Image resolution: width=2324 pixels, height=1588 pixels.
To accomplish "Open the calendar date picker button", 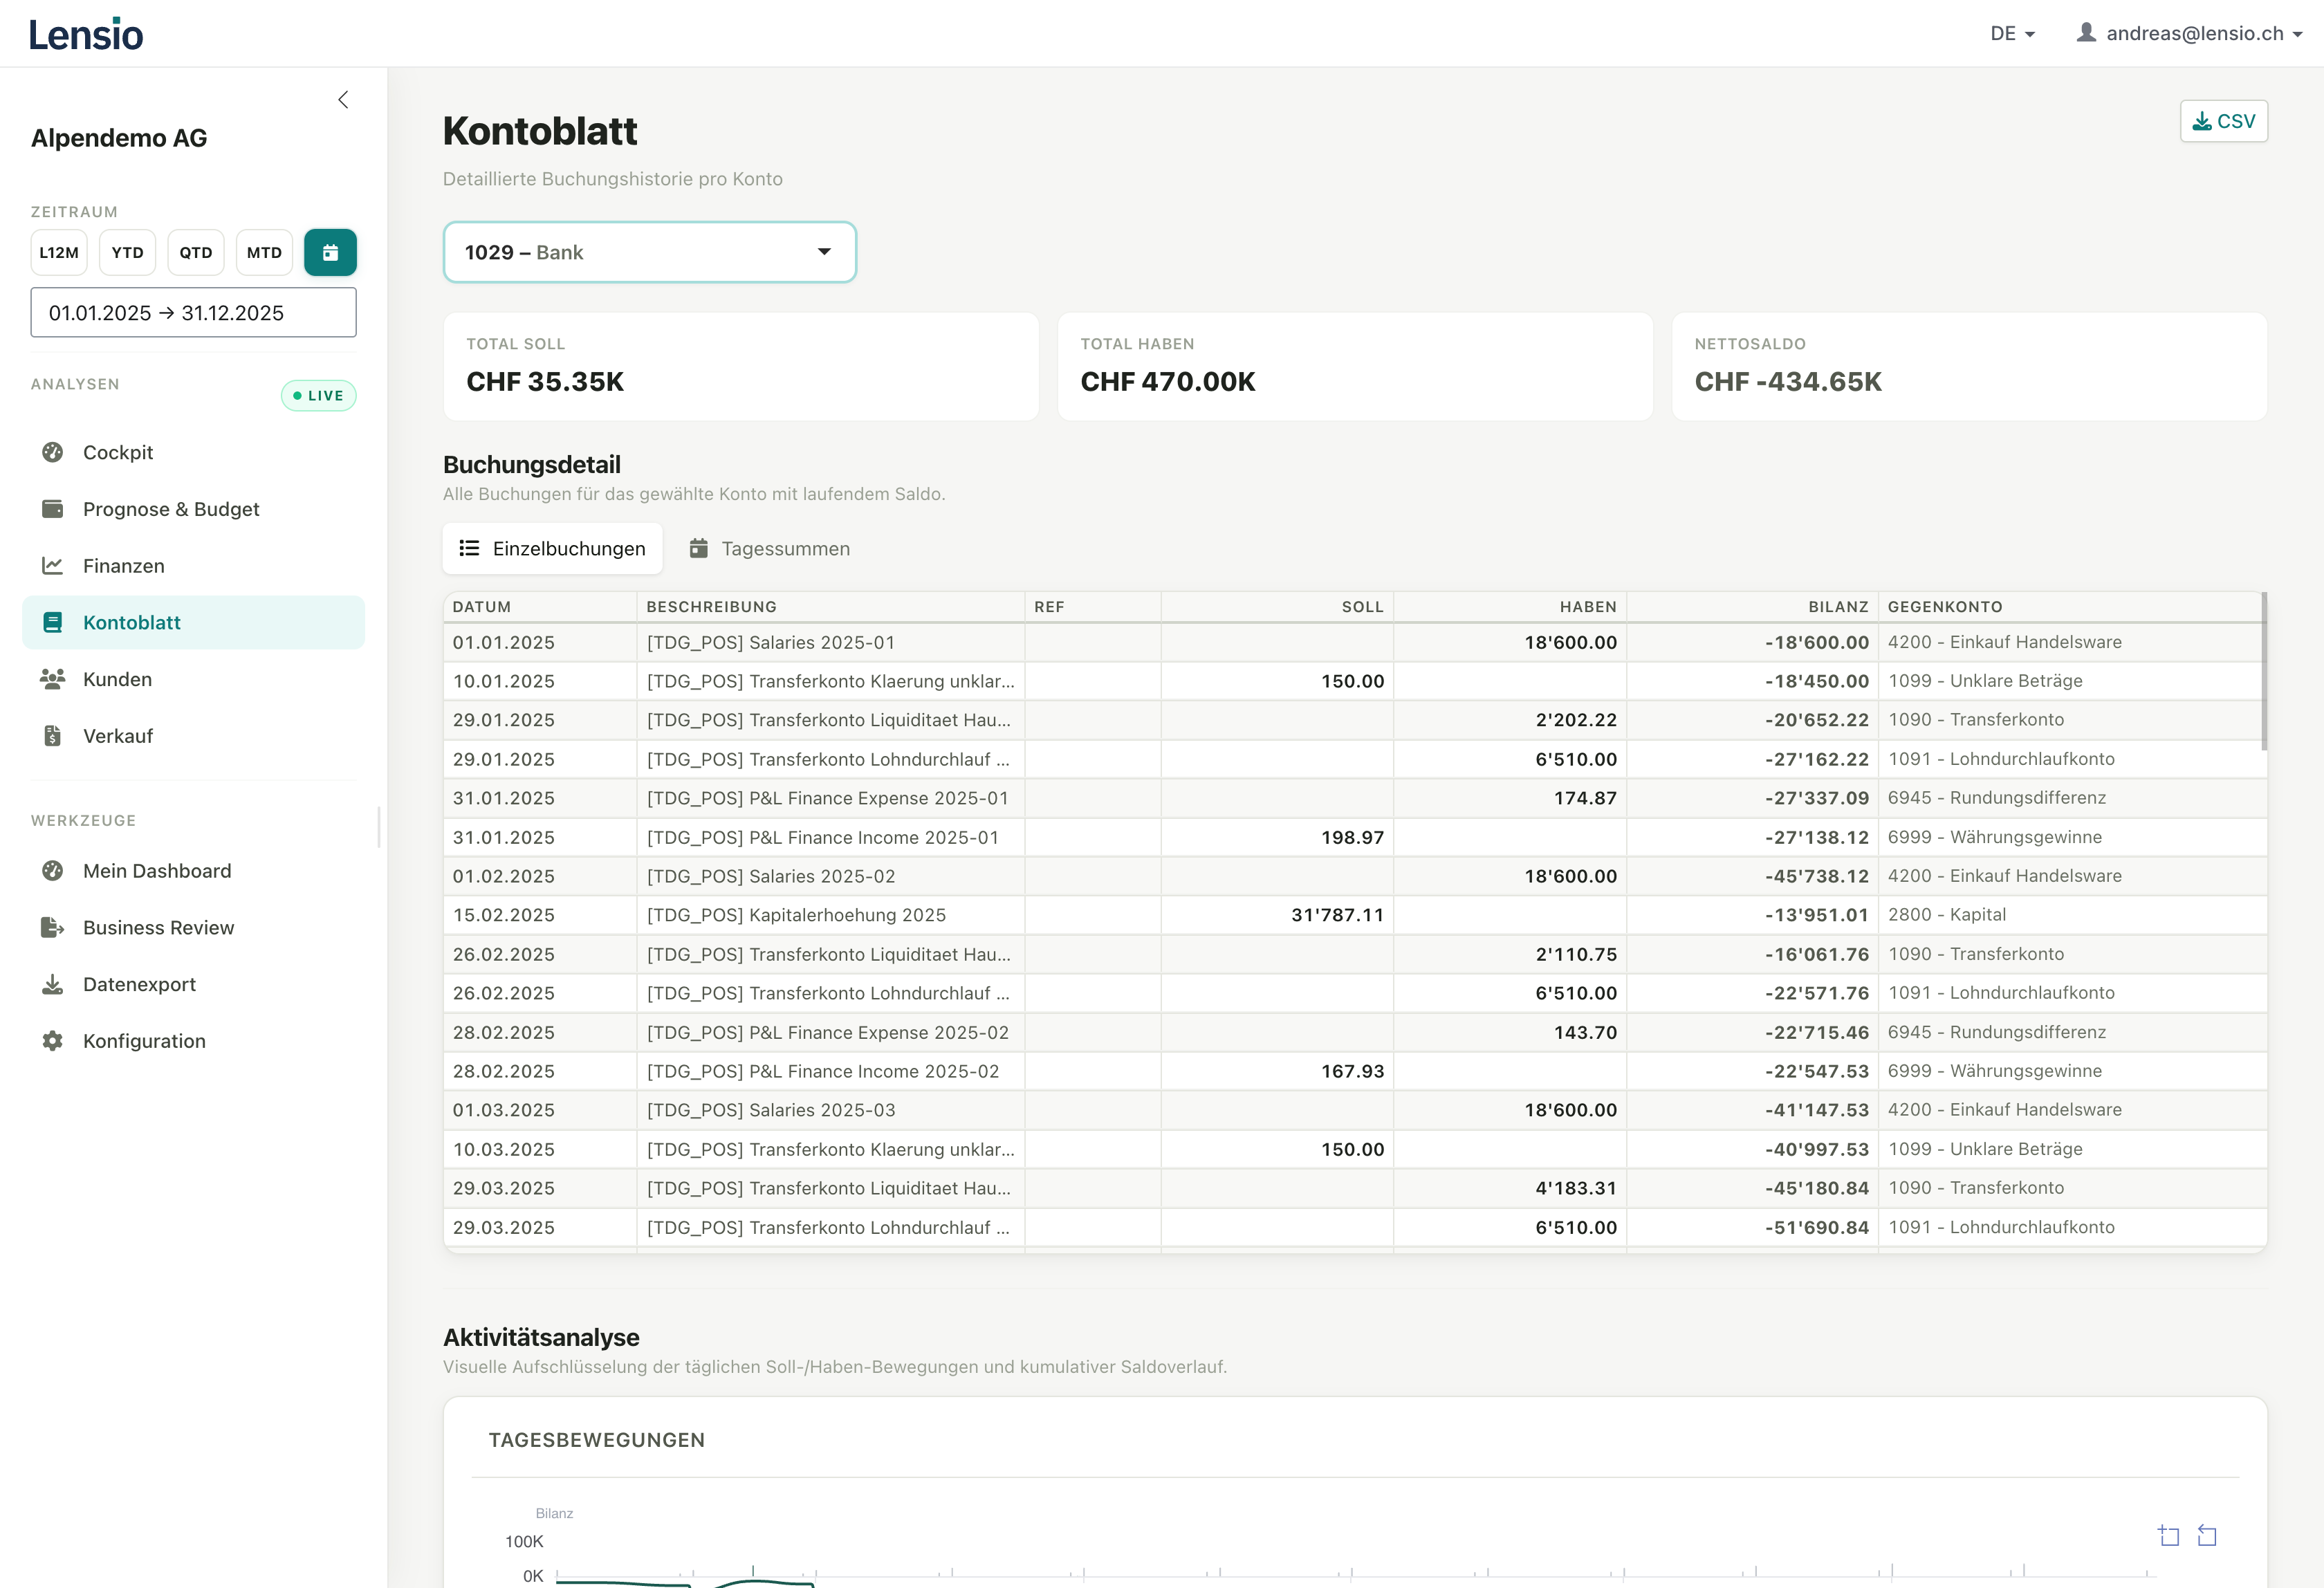I will pyautogui.click(x=330, y=252).
